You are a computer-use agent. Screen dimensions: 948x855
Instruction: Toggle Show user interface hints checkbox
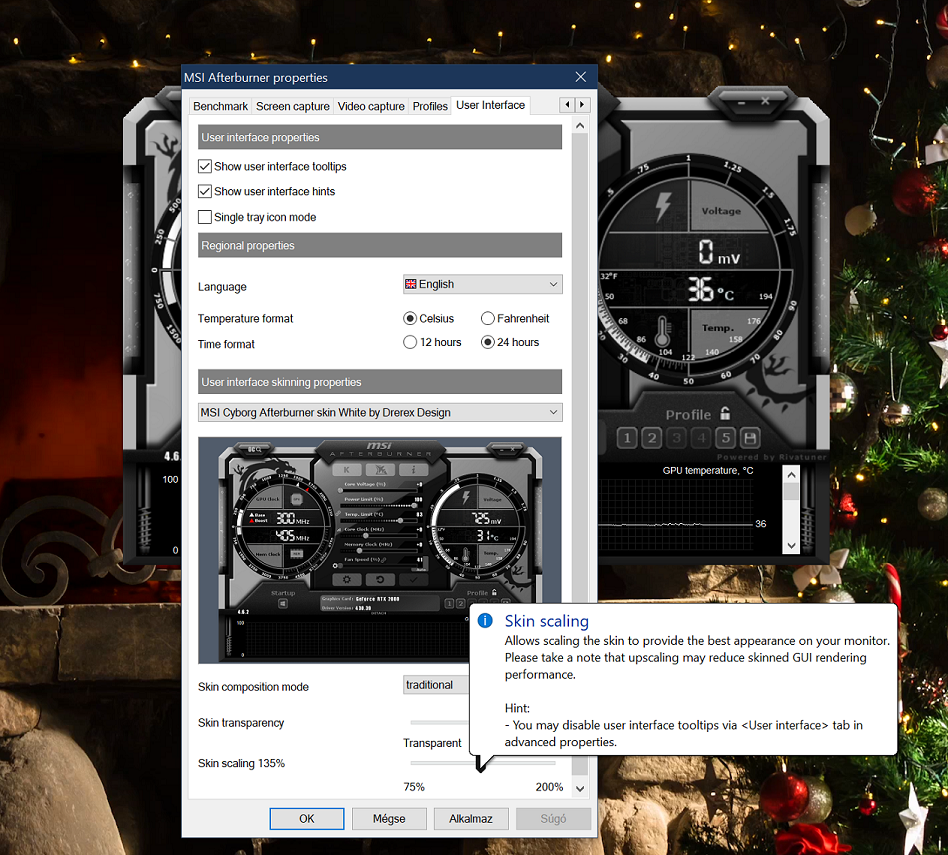pos(205,191)
